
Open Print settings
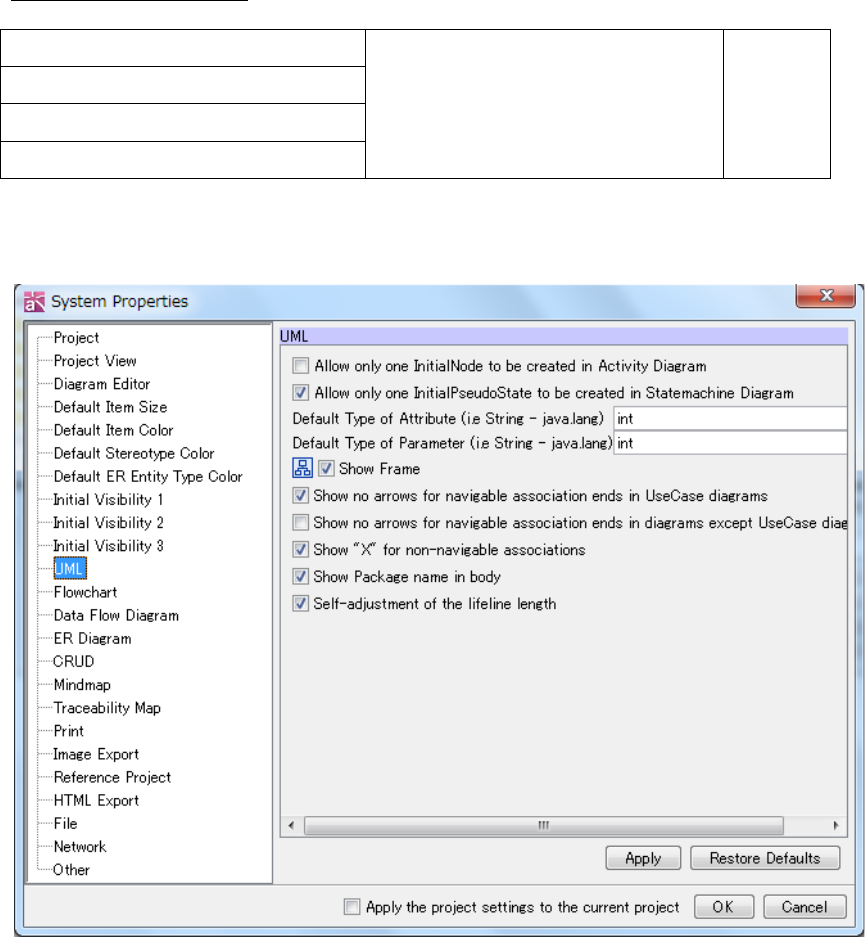tap(69, 731)
